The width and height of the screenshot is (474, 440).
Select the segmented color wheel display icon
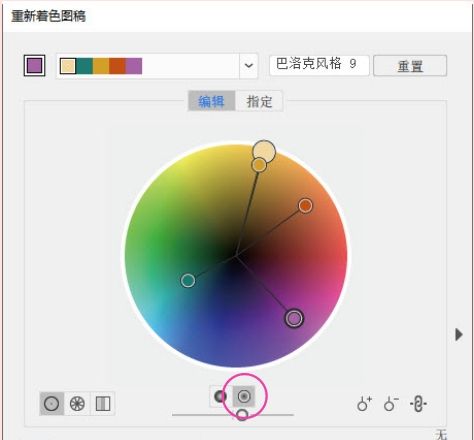(x=77, y=404)
